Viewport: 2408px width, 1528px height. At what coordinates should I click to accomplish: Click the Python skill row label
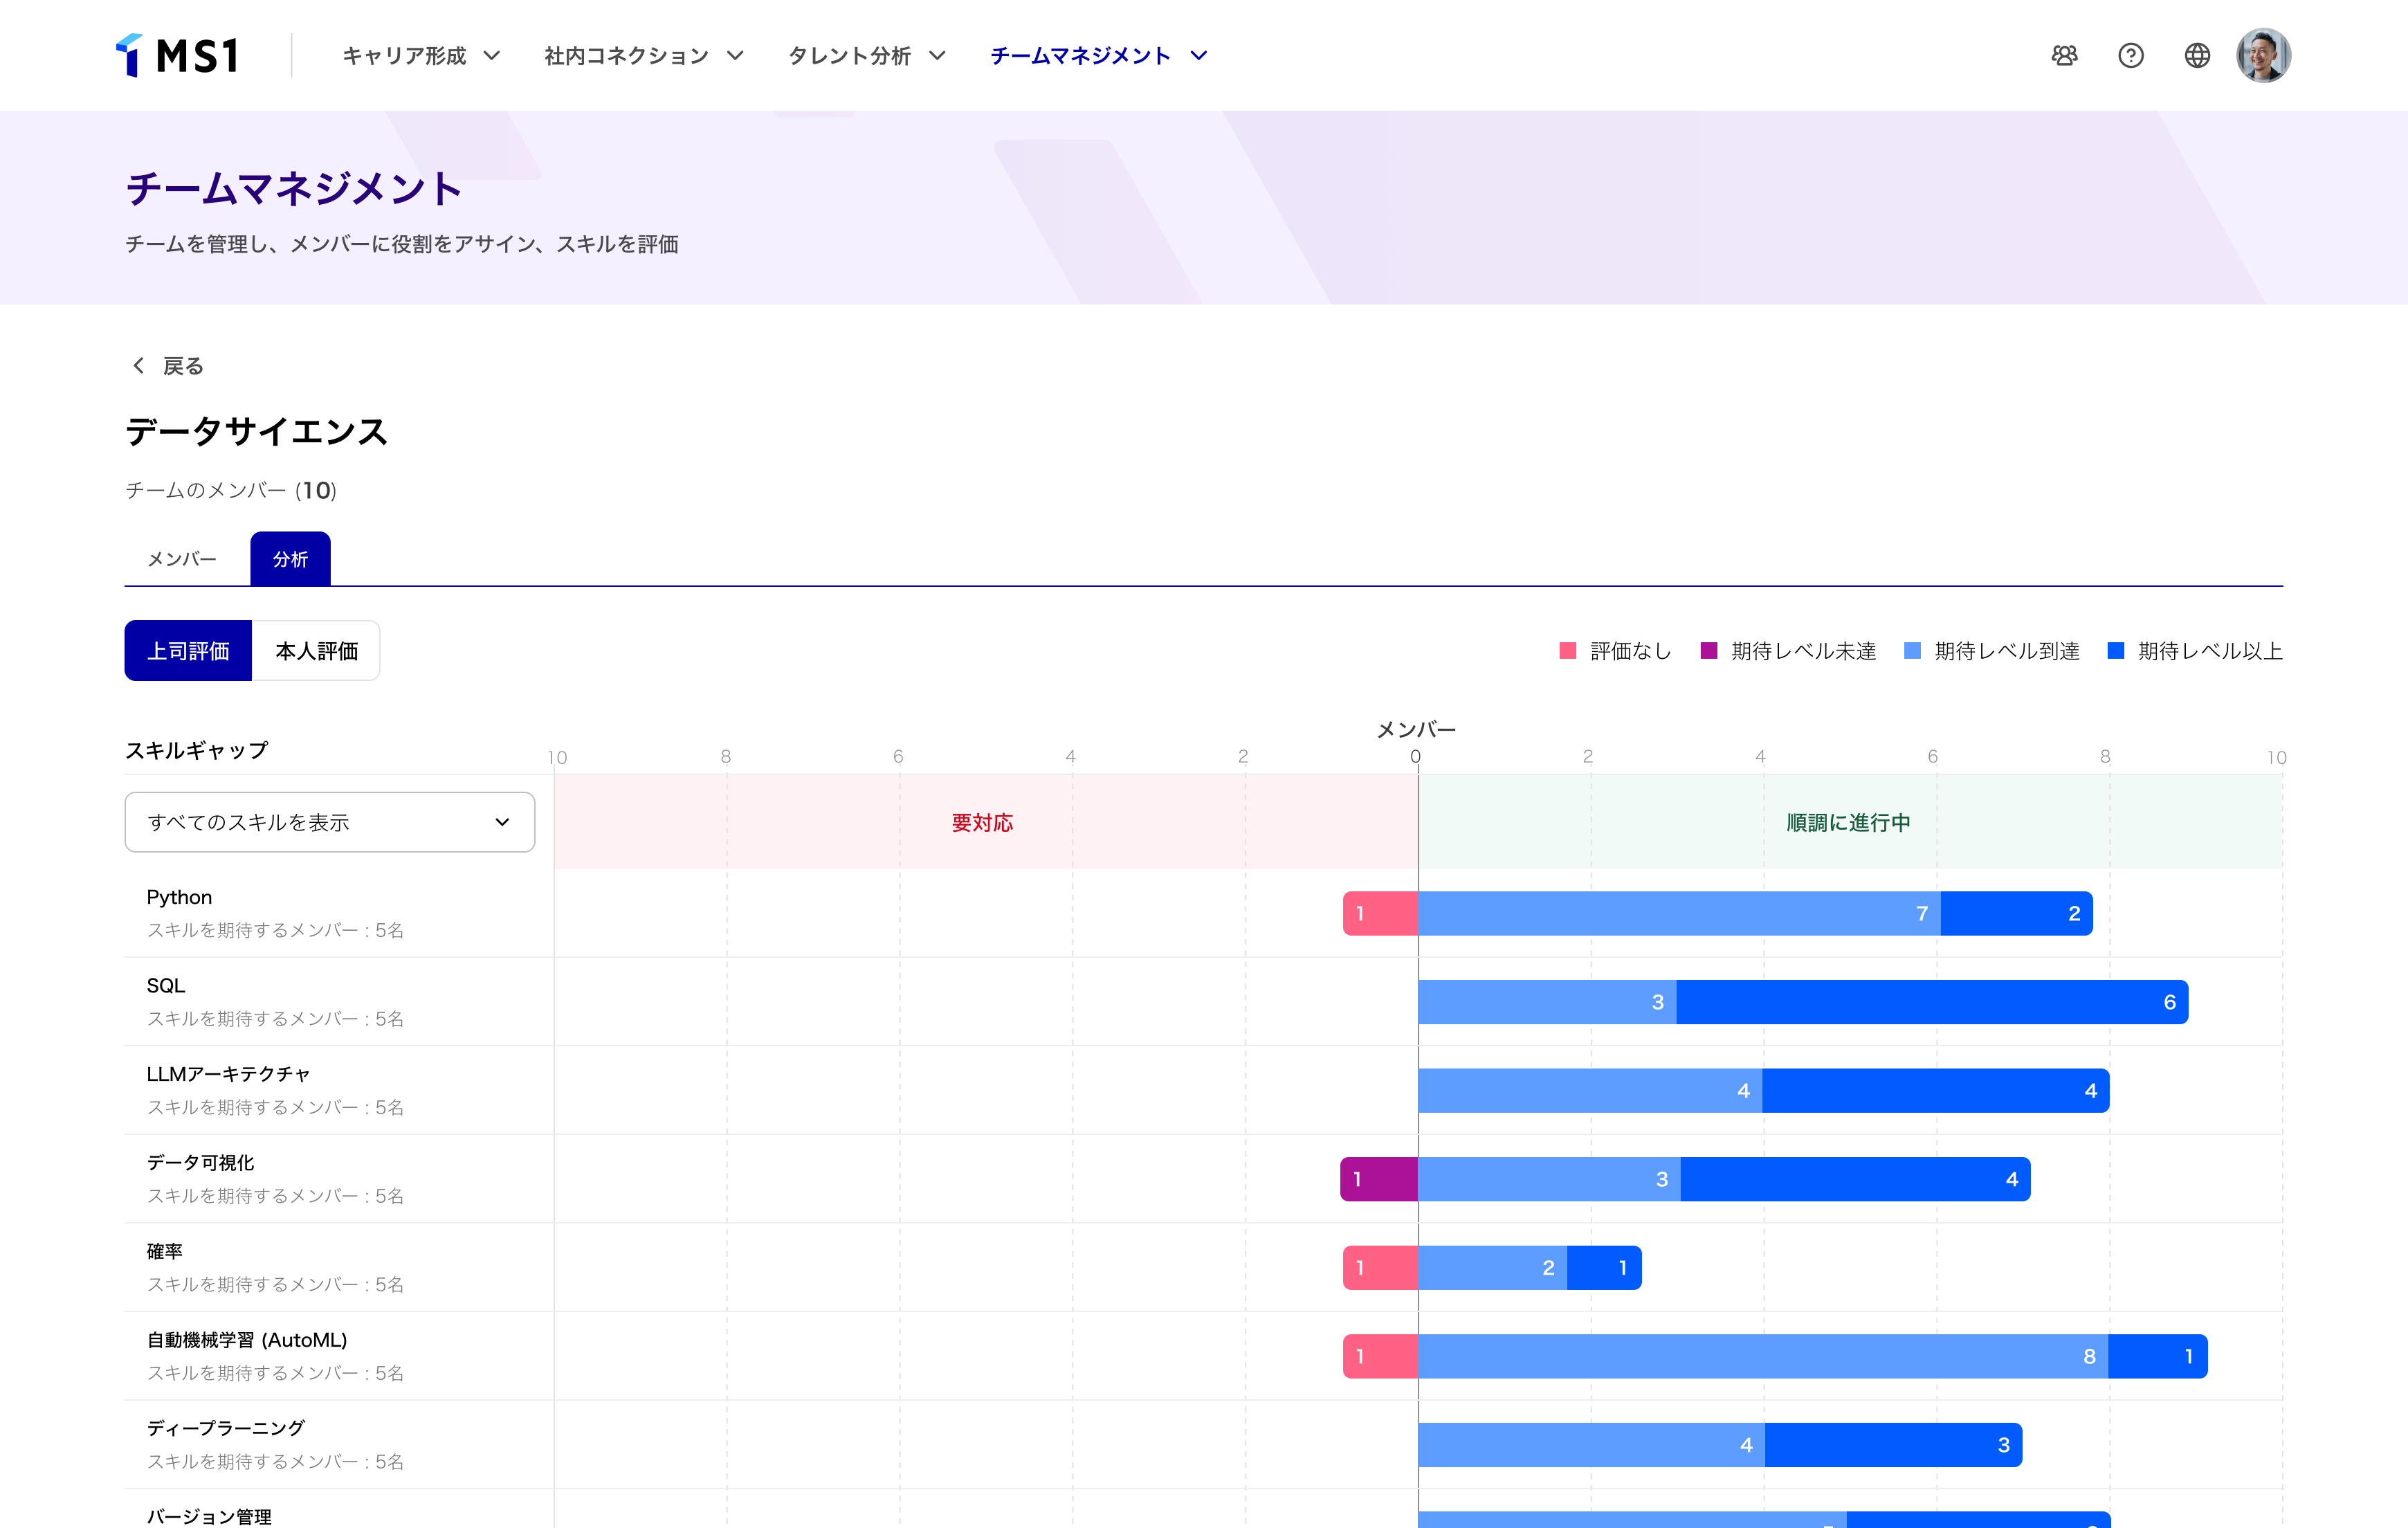click(180, 897)
